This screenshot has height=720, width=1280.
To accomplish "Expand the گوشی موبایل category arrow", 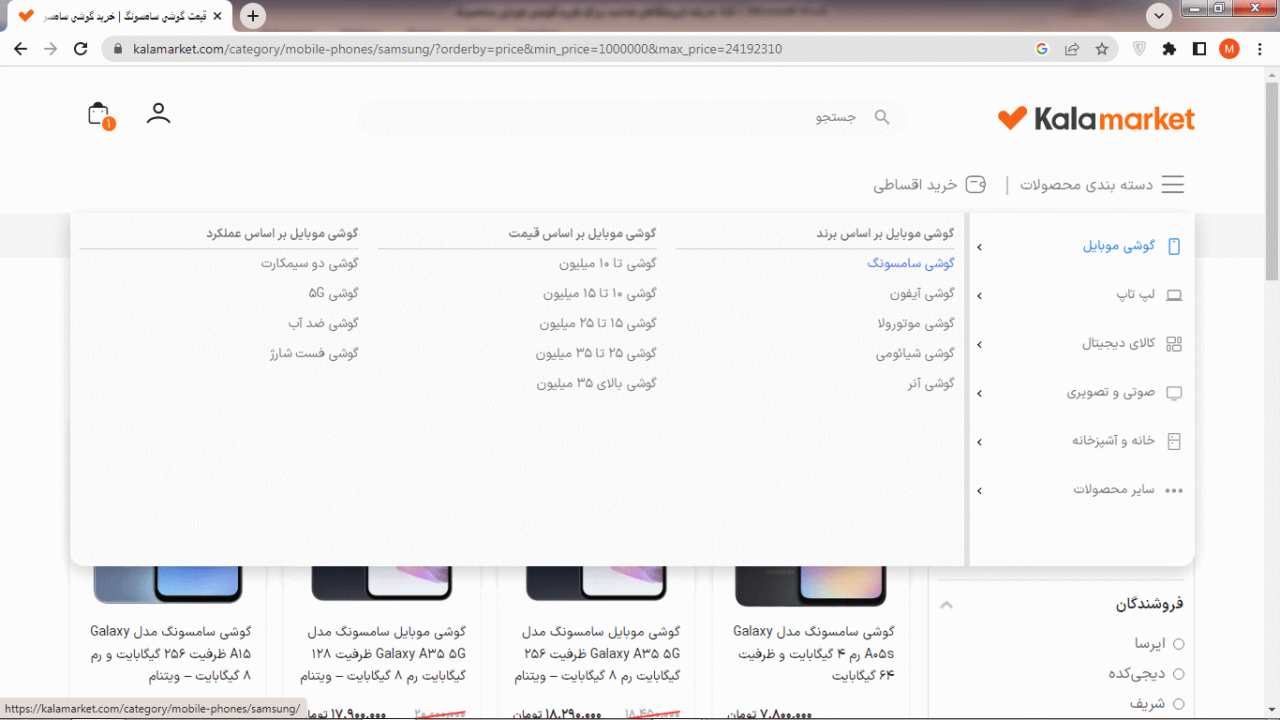I will [x=979, y=247].
